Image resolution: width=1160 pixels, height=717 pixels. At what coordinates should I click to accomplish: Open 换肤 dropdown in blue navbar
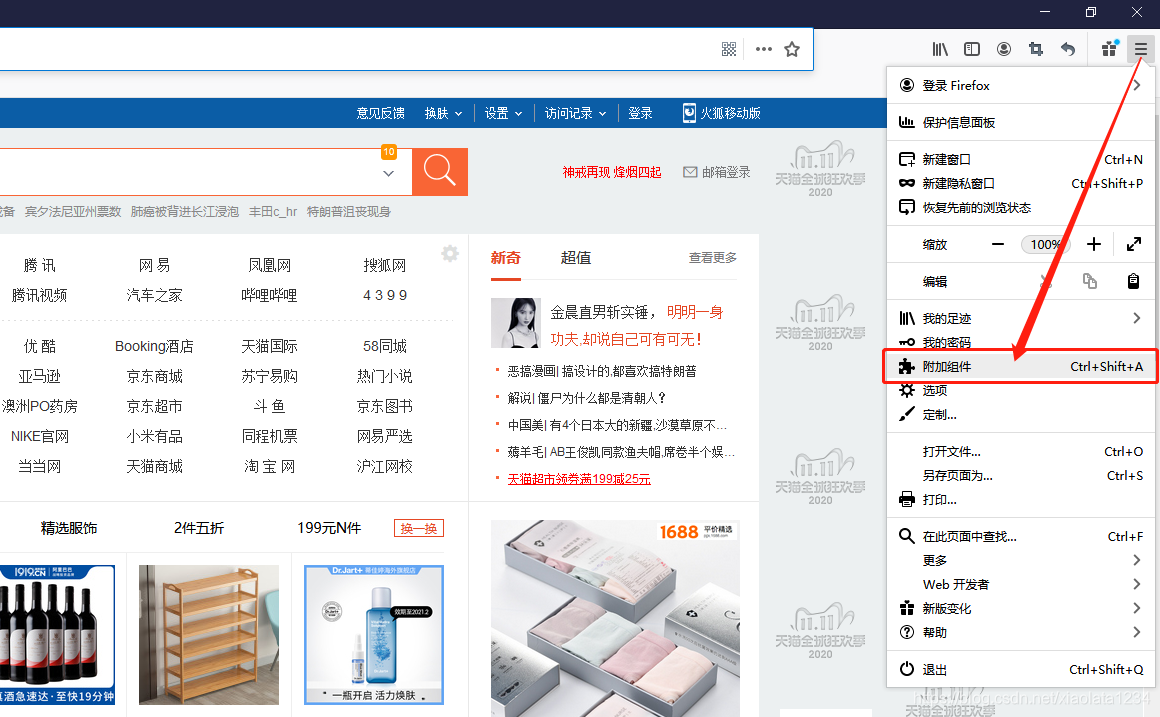tap(443, 113)
